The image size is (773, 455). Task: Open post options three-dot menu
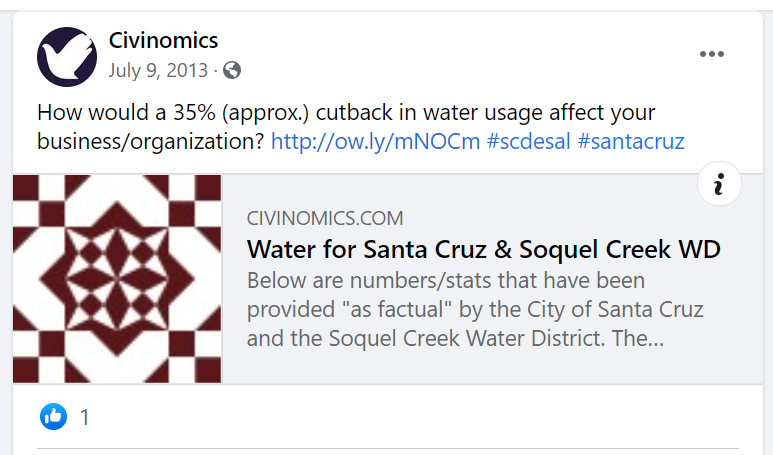coord(711,55)
